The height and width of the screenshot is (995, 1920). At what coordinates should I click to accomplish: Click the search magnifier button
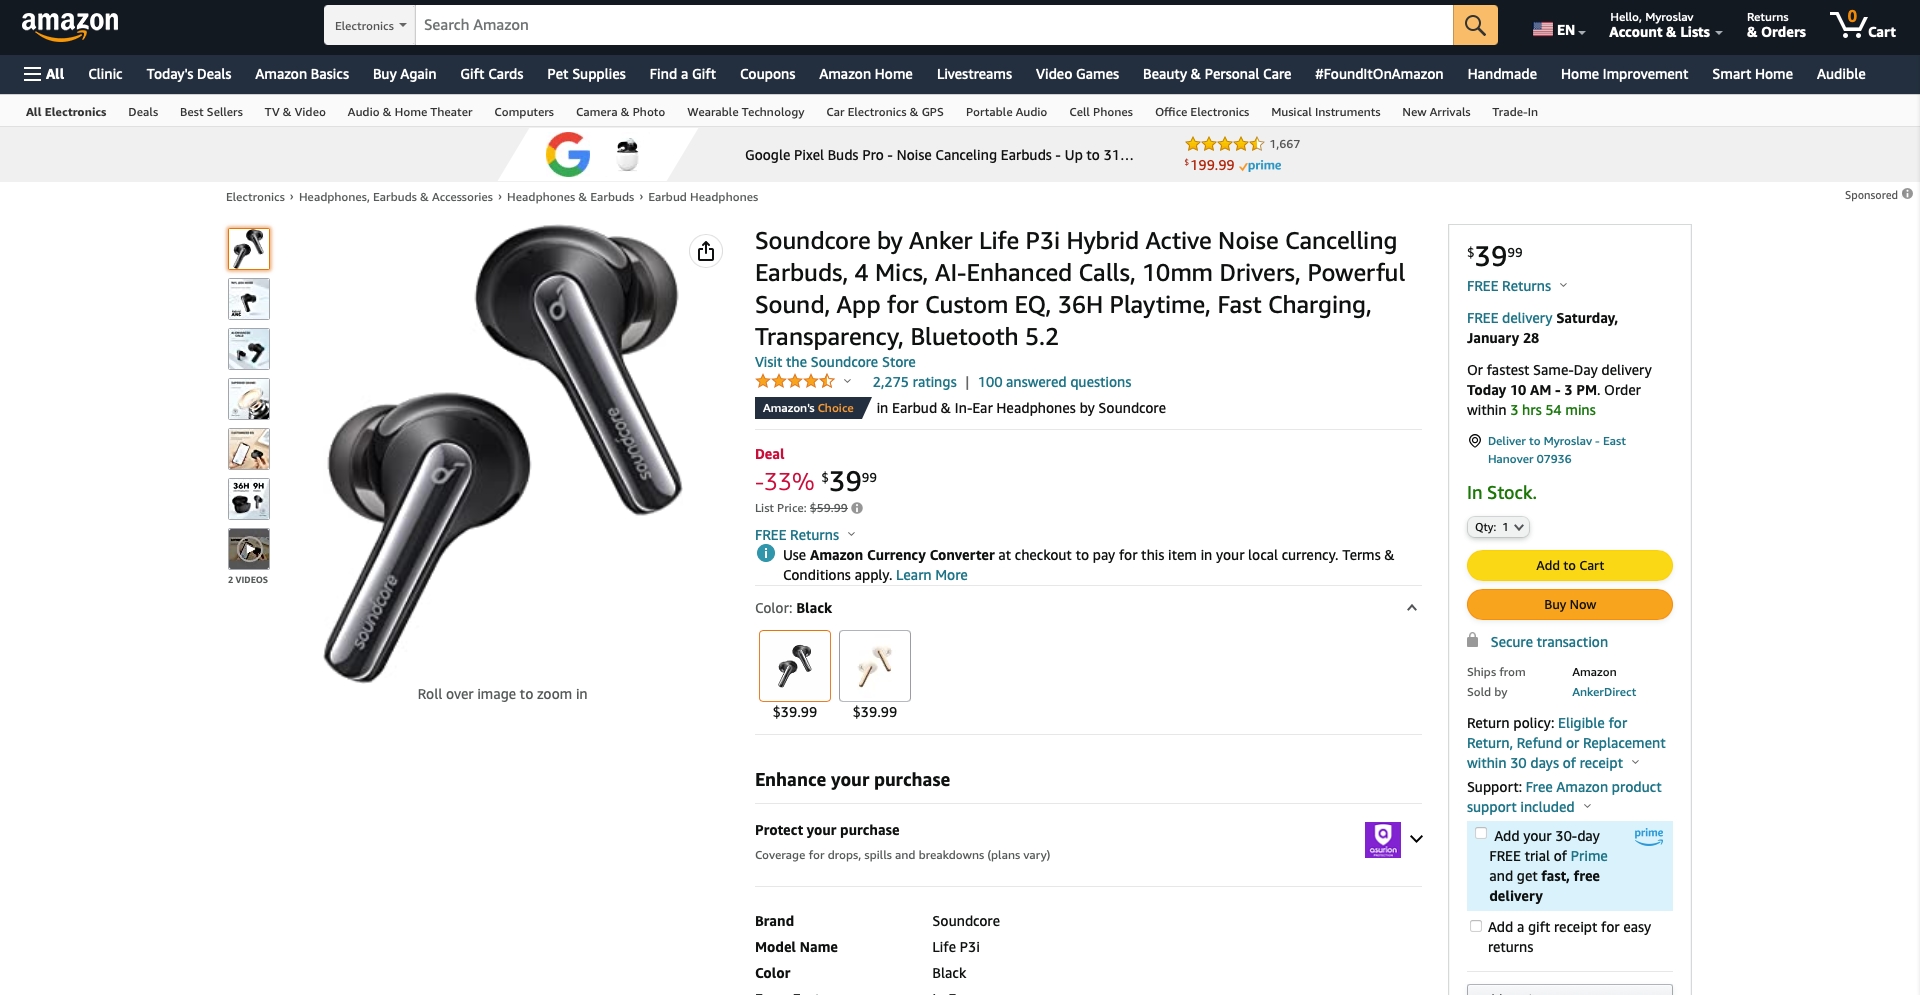coord(1475,25)
